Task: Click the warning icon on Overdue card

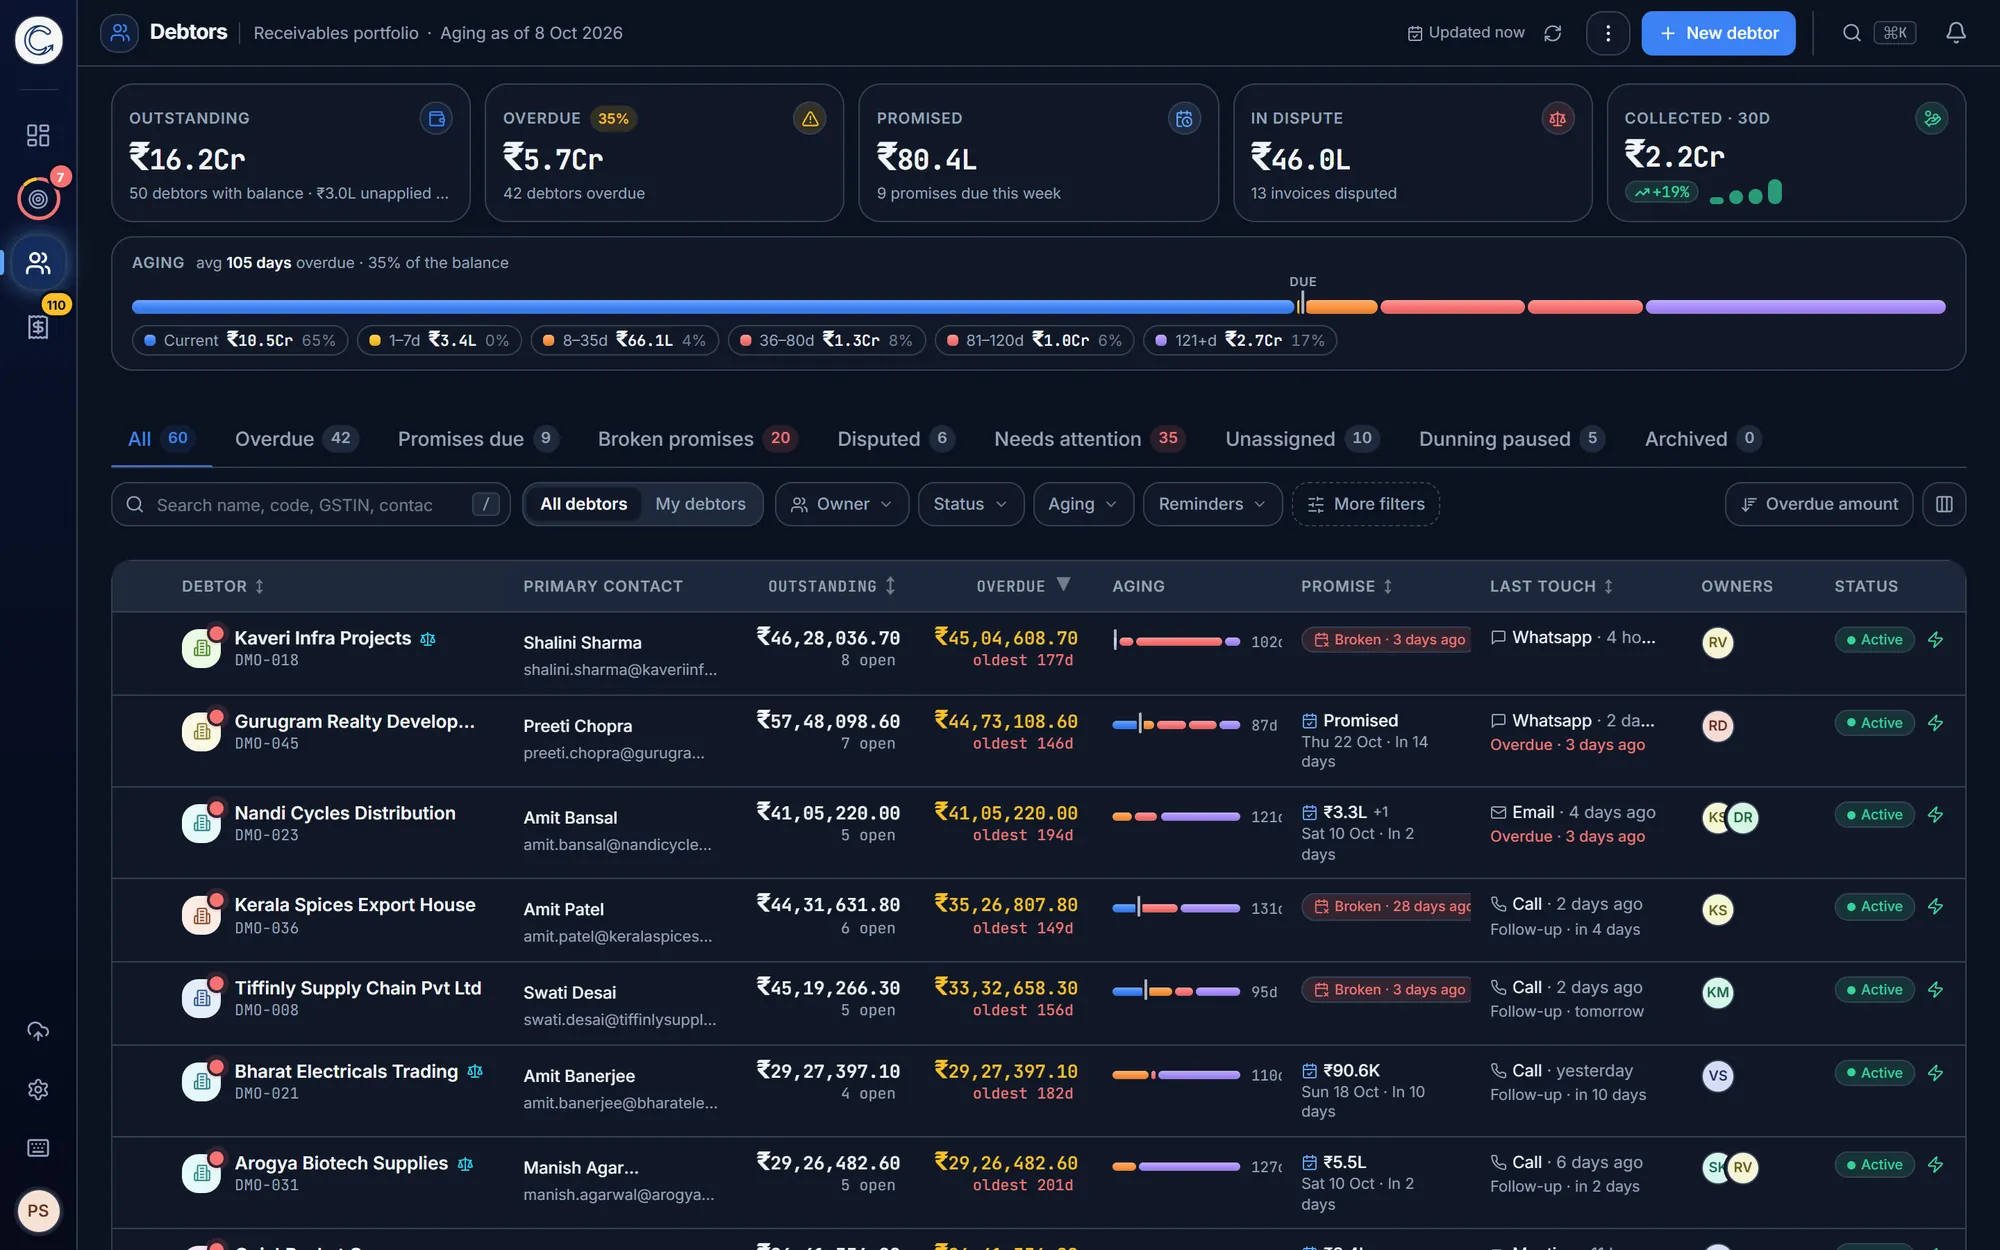Action: click(x=810, y=118)
